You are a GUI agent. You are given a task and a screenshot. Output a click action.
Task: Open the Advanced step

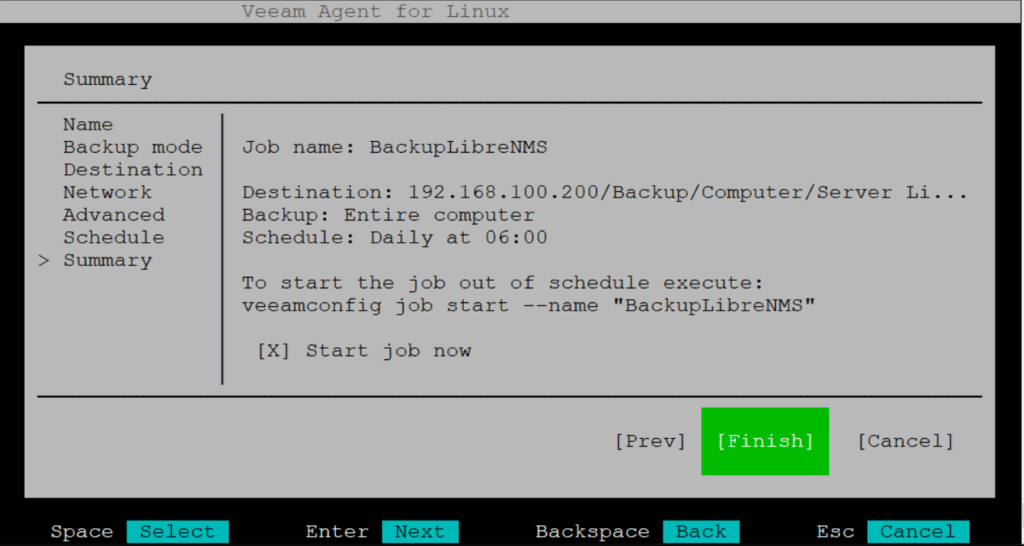pyautogui.click(x=114, y=215)
